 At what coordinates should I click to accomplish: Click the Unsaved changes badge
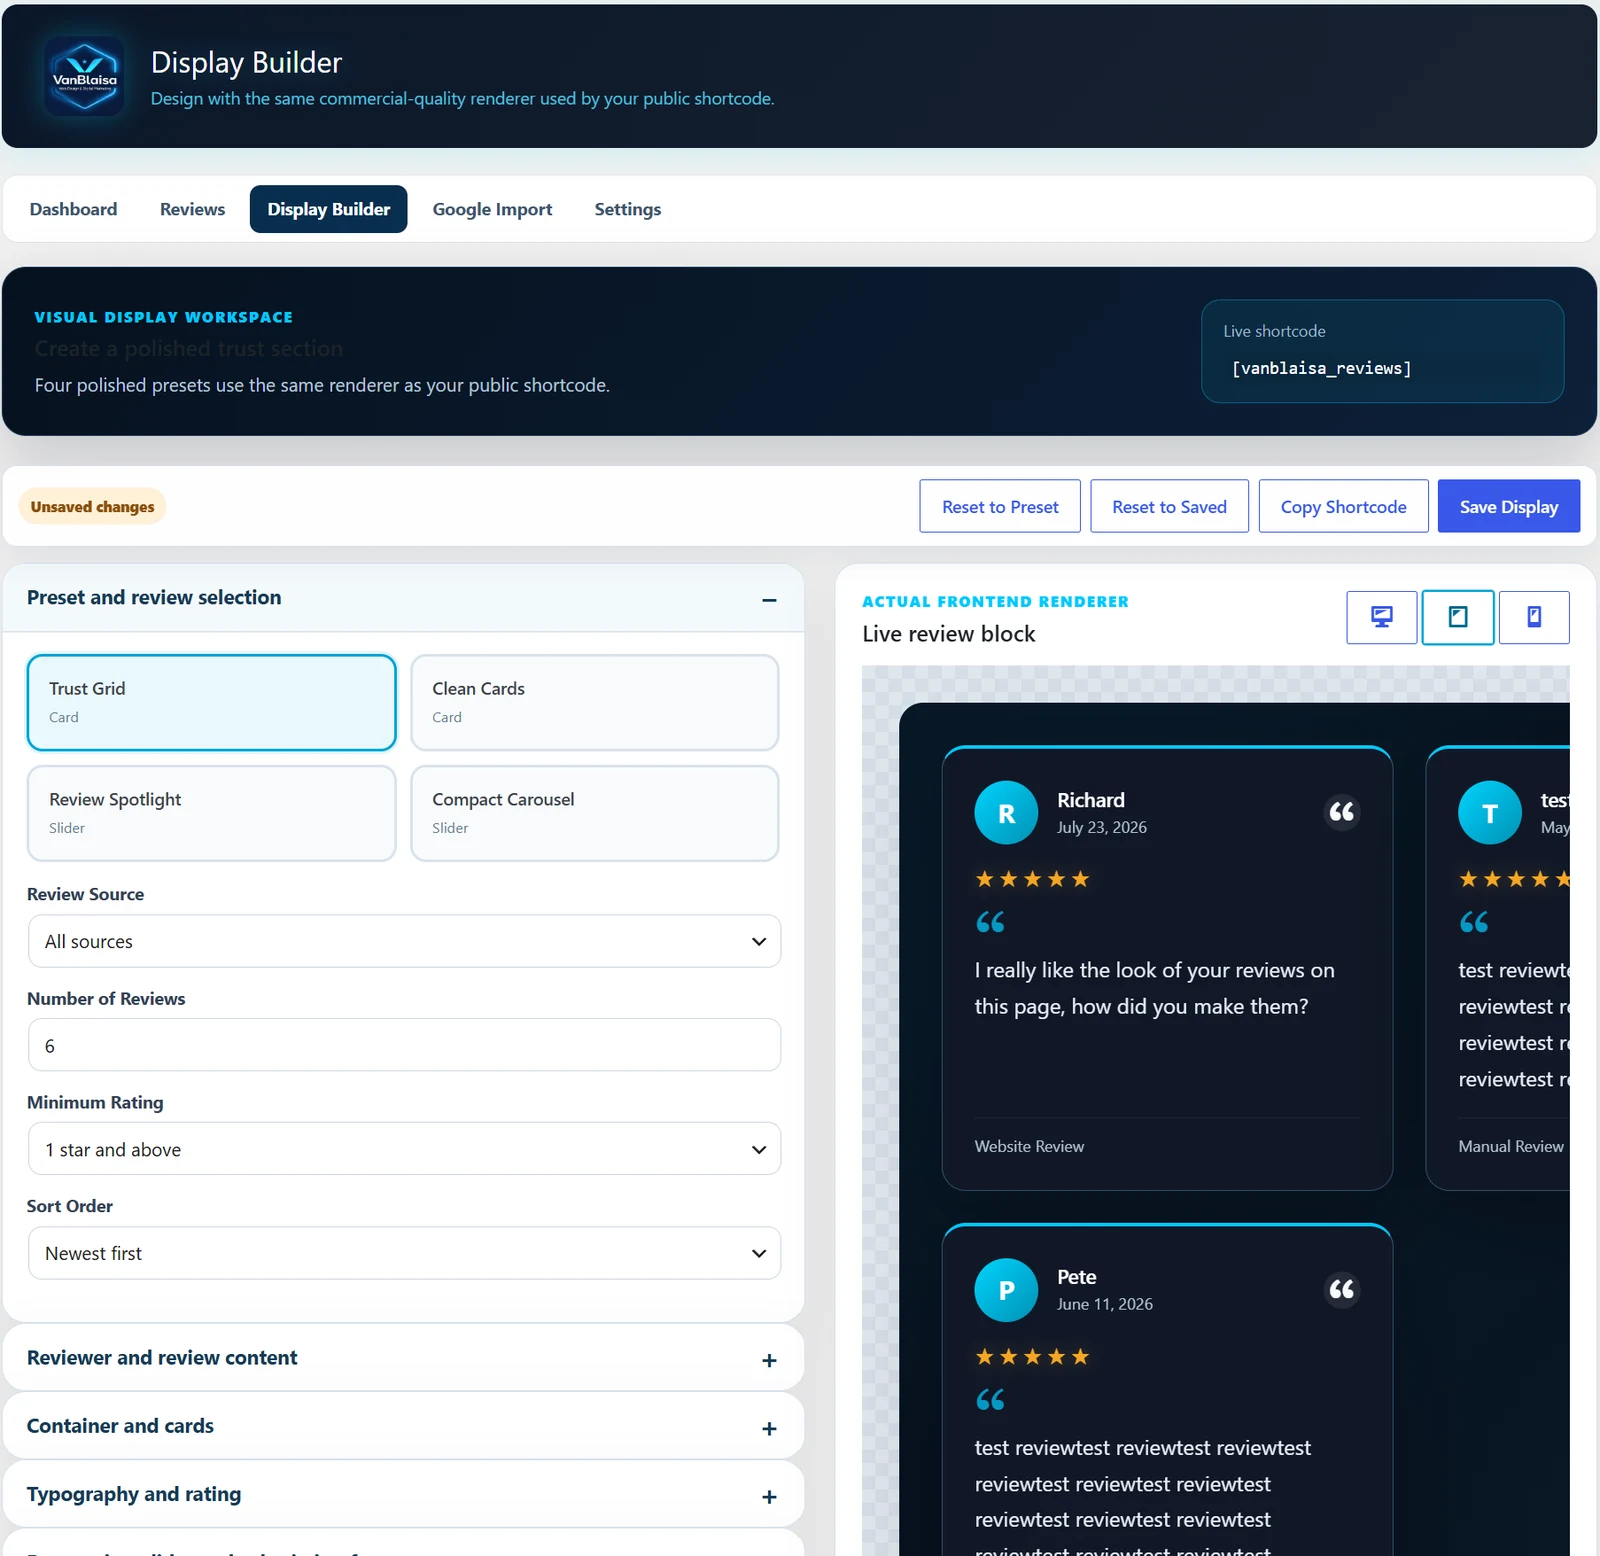pyautogui.click(x=92, y=506)
